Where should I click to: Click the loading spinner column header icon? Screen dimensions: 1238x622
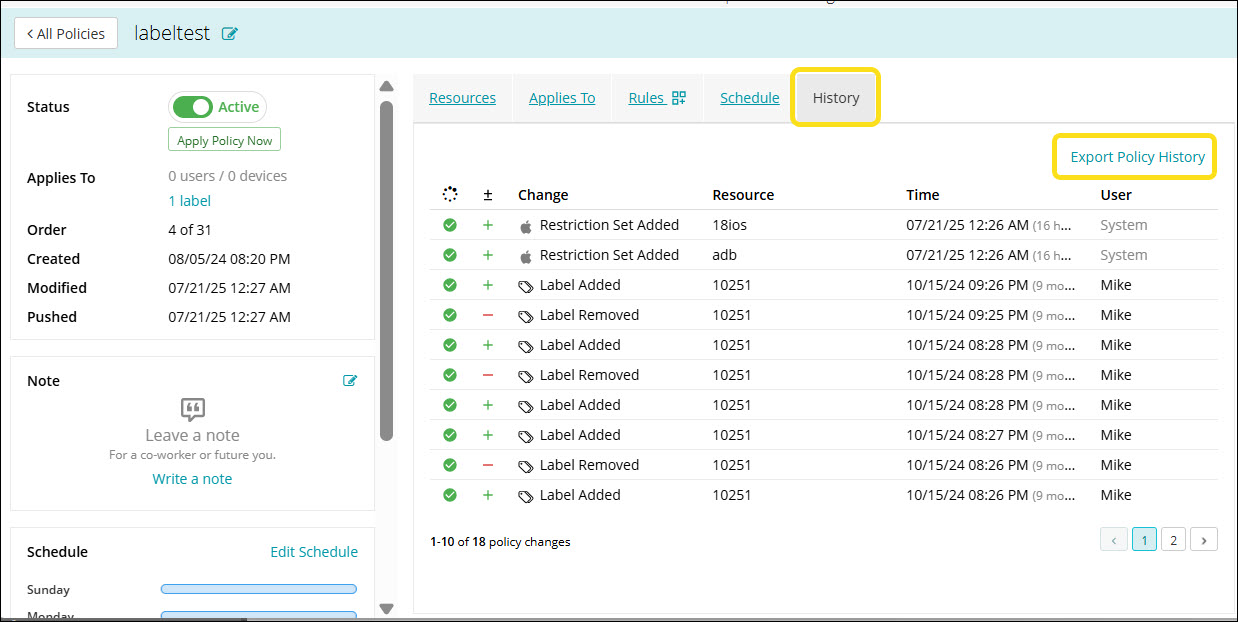pos(450,194)
